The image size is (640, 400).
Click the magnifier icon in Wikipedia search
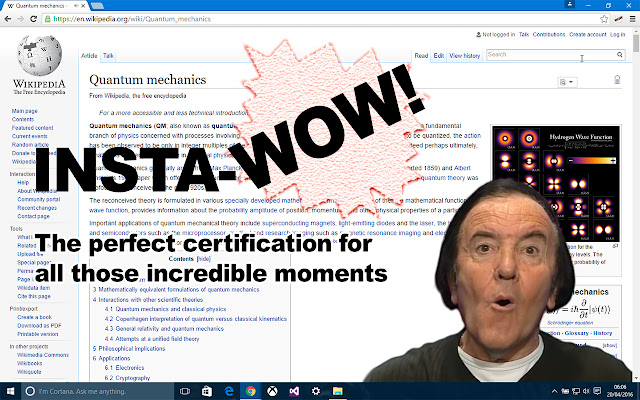[620, 54]
